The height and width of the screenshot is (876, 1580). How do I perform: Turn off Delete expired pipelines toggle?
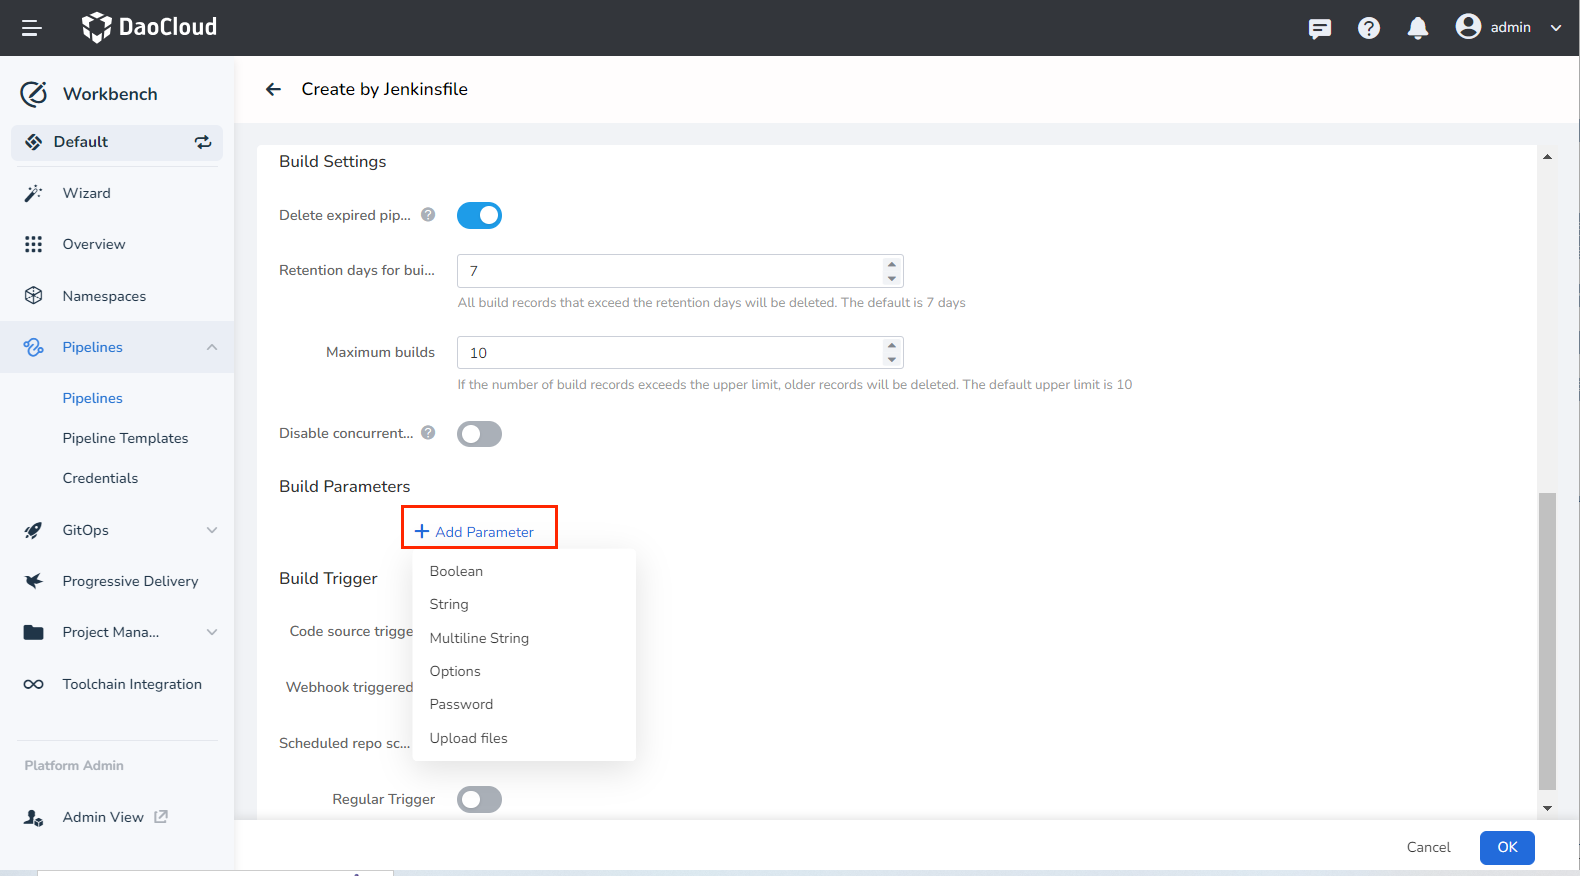[x=479, y=216]
